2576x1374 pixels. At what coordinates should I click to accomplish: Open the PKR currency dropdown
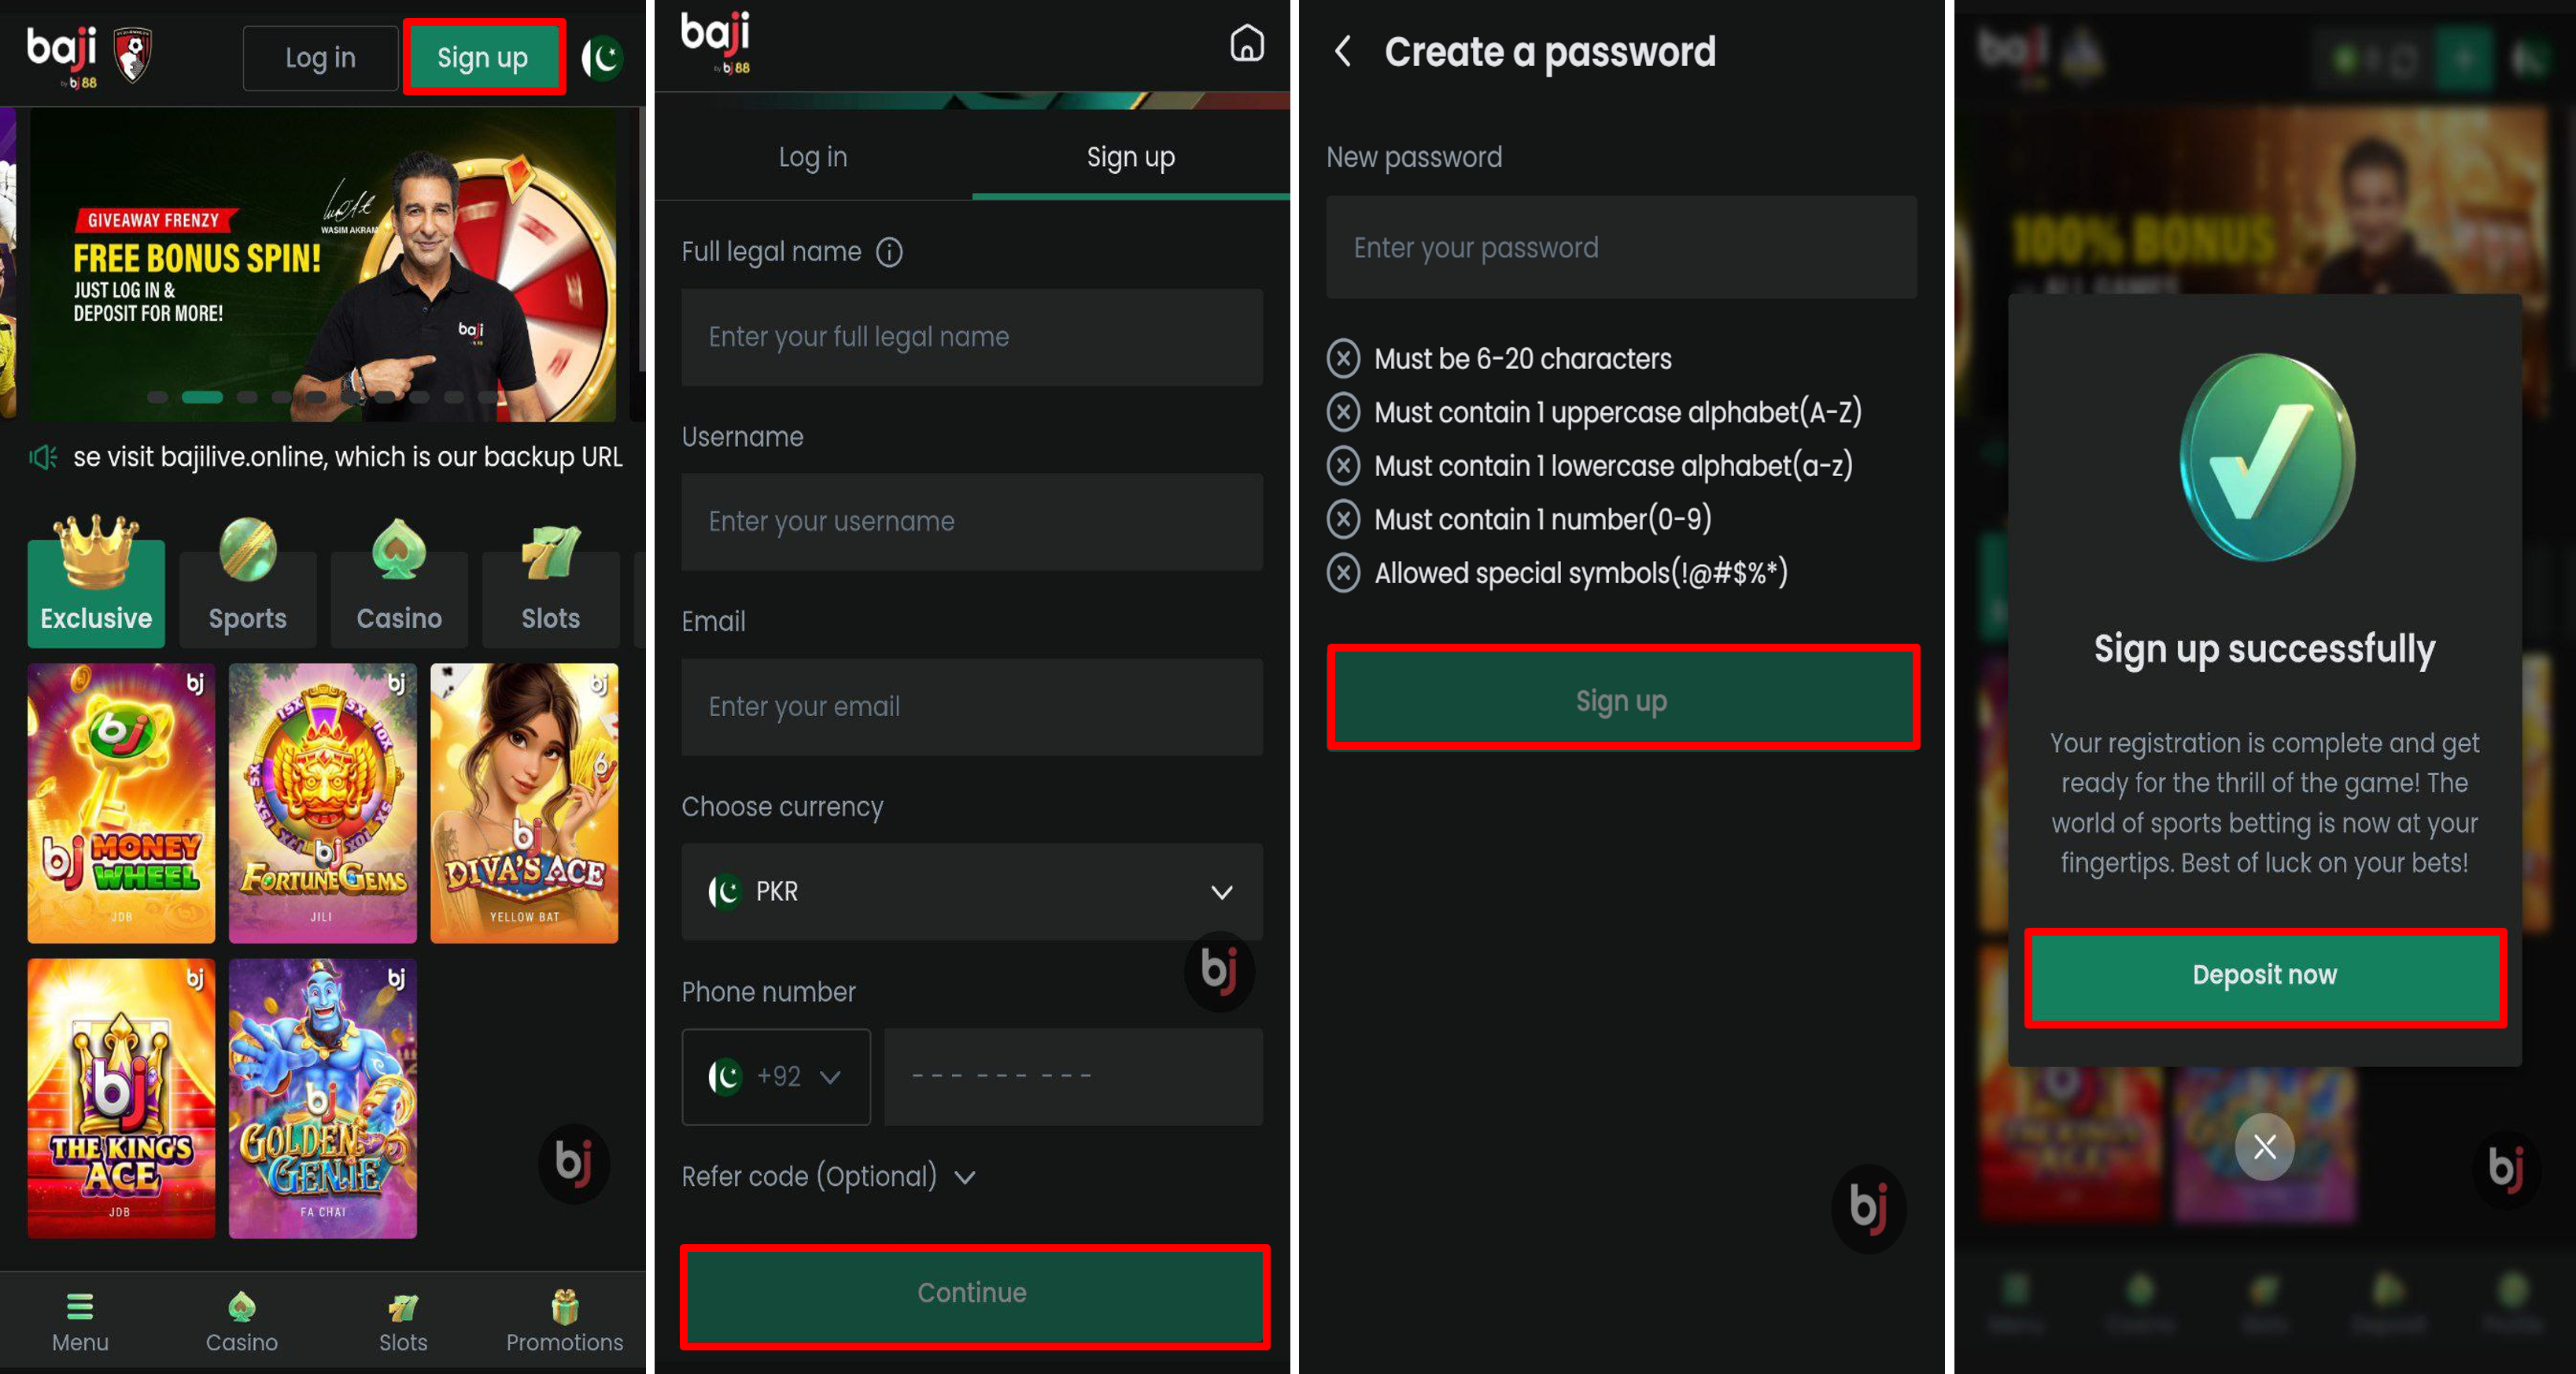971,892
